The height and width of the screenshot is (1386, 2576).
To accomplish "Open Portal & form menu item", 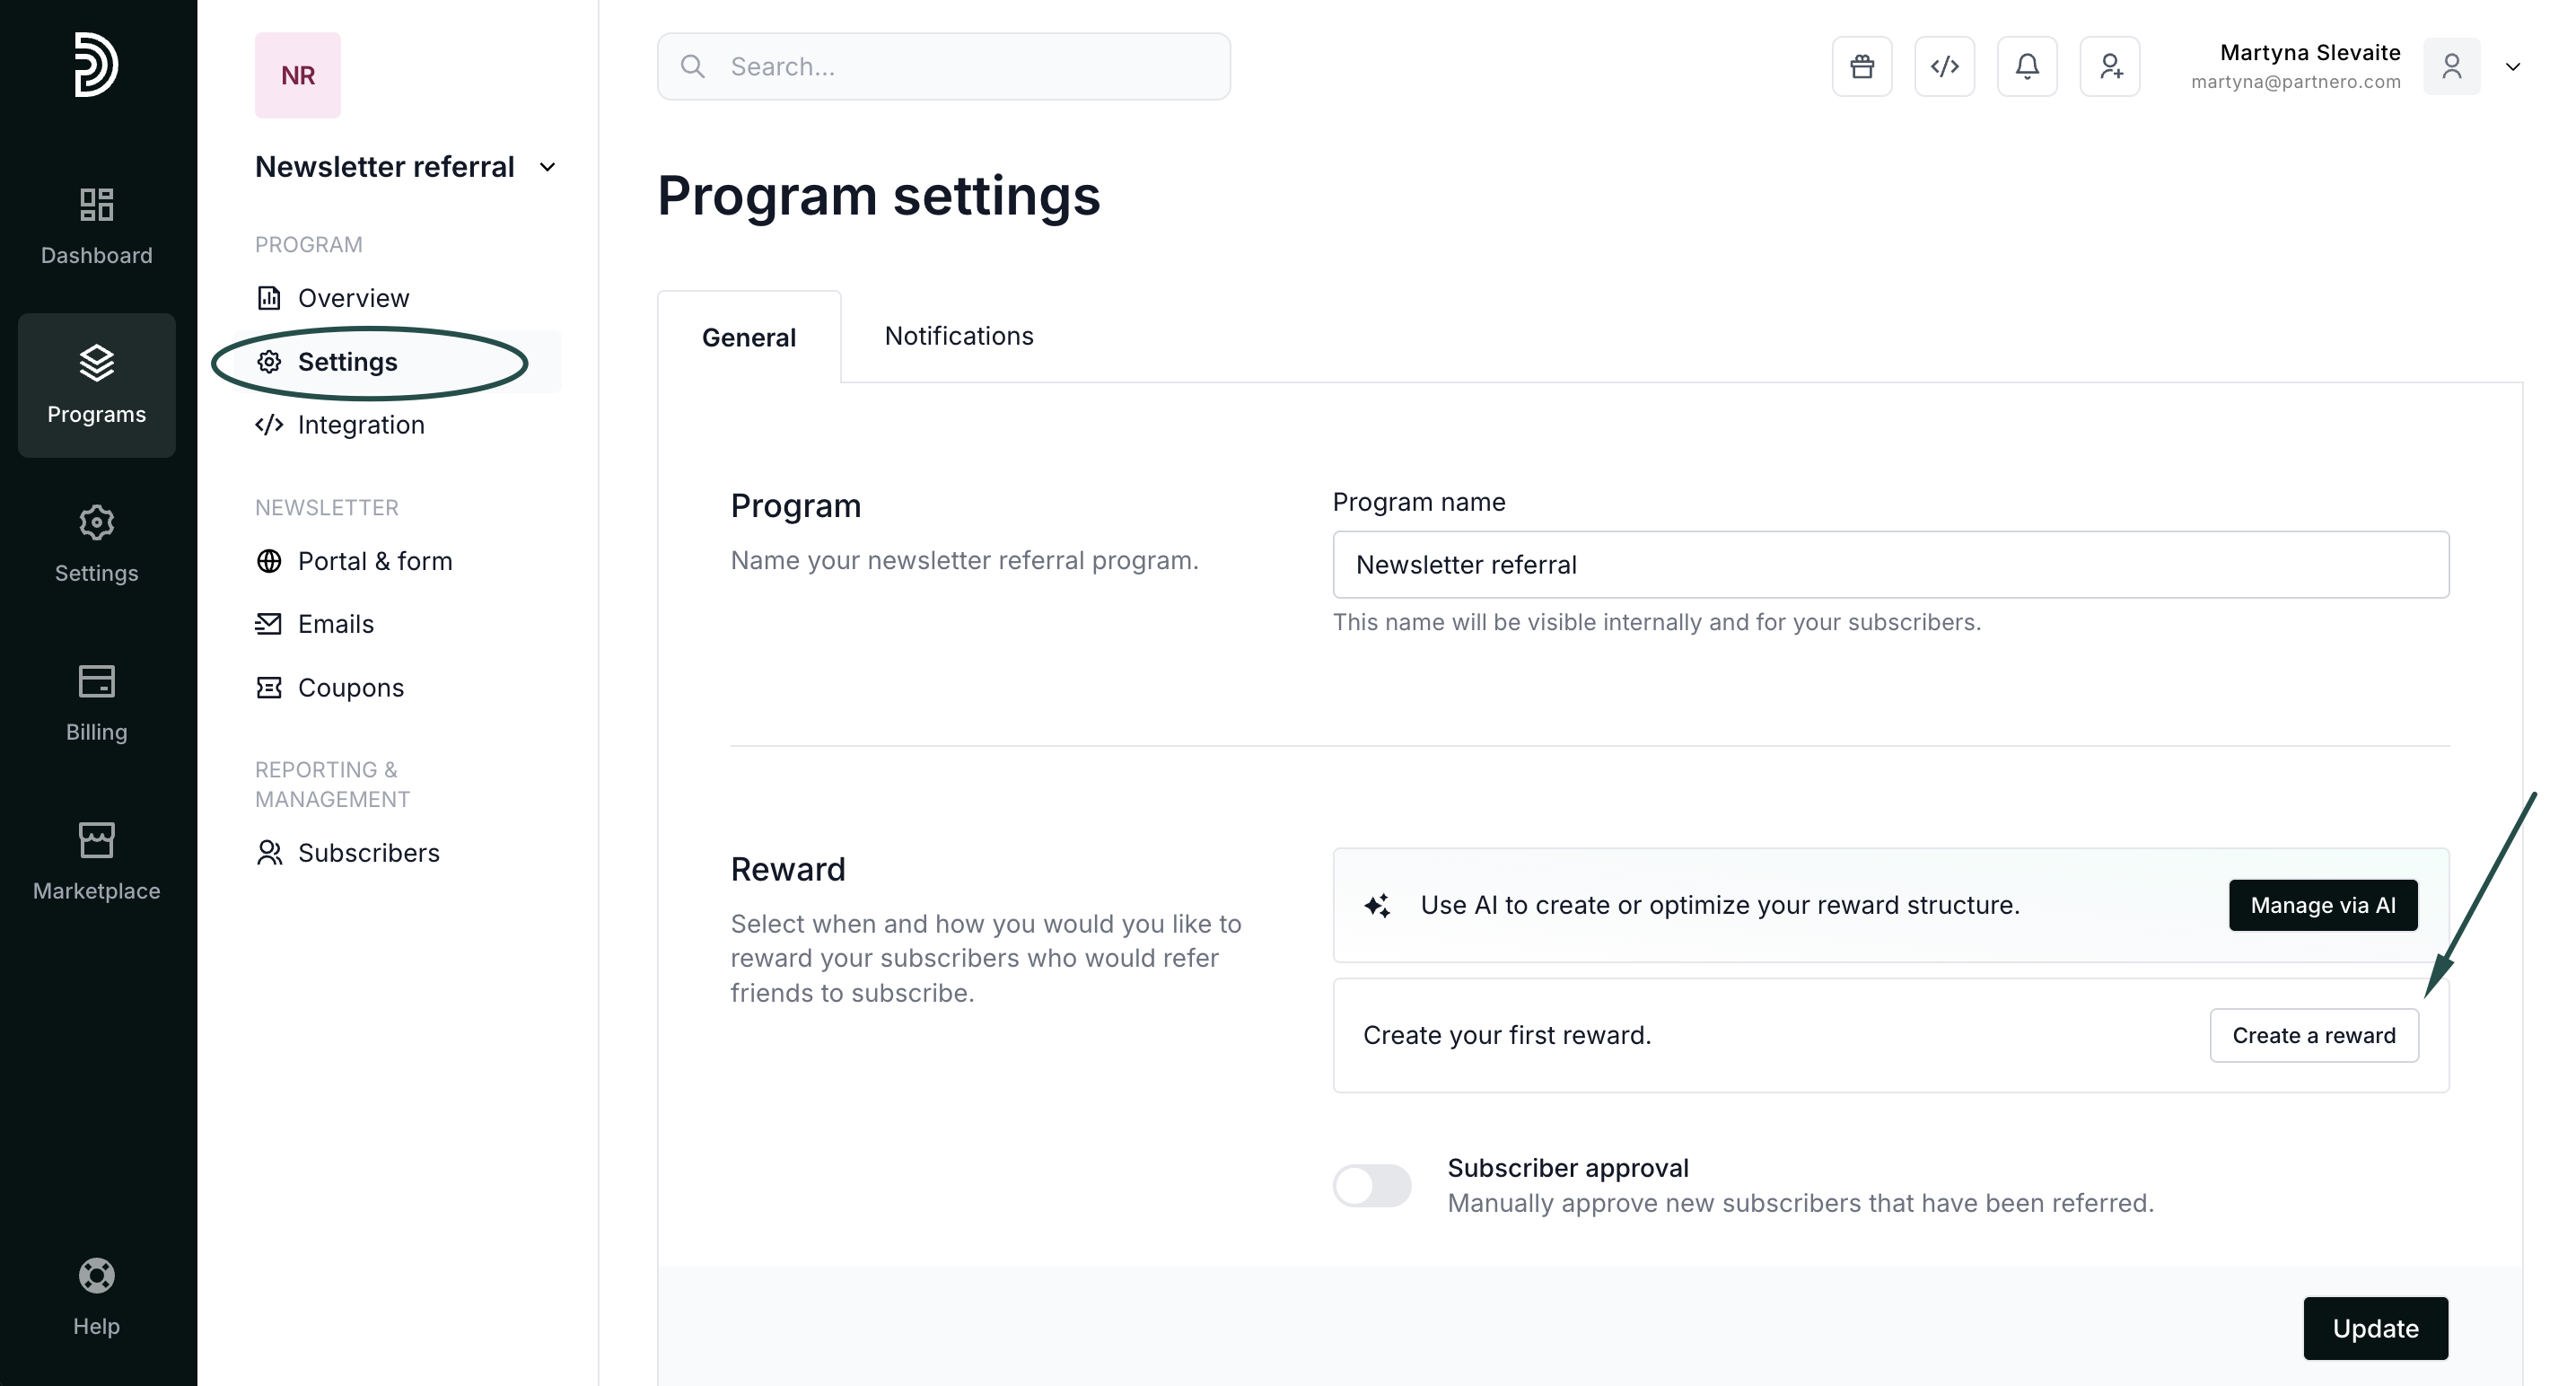I will pyautogui.click(x=374, y=561).
